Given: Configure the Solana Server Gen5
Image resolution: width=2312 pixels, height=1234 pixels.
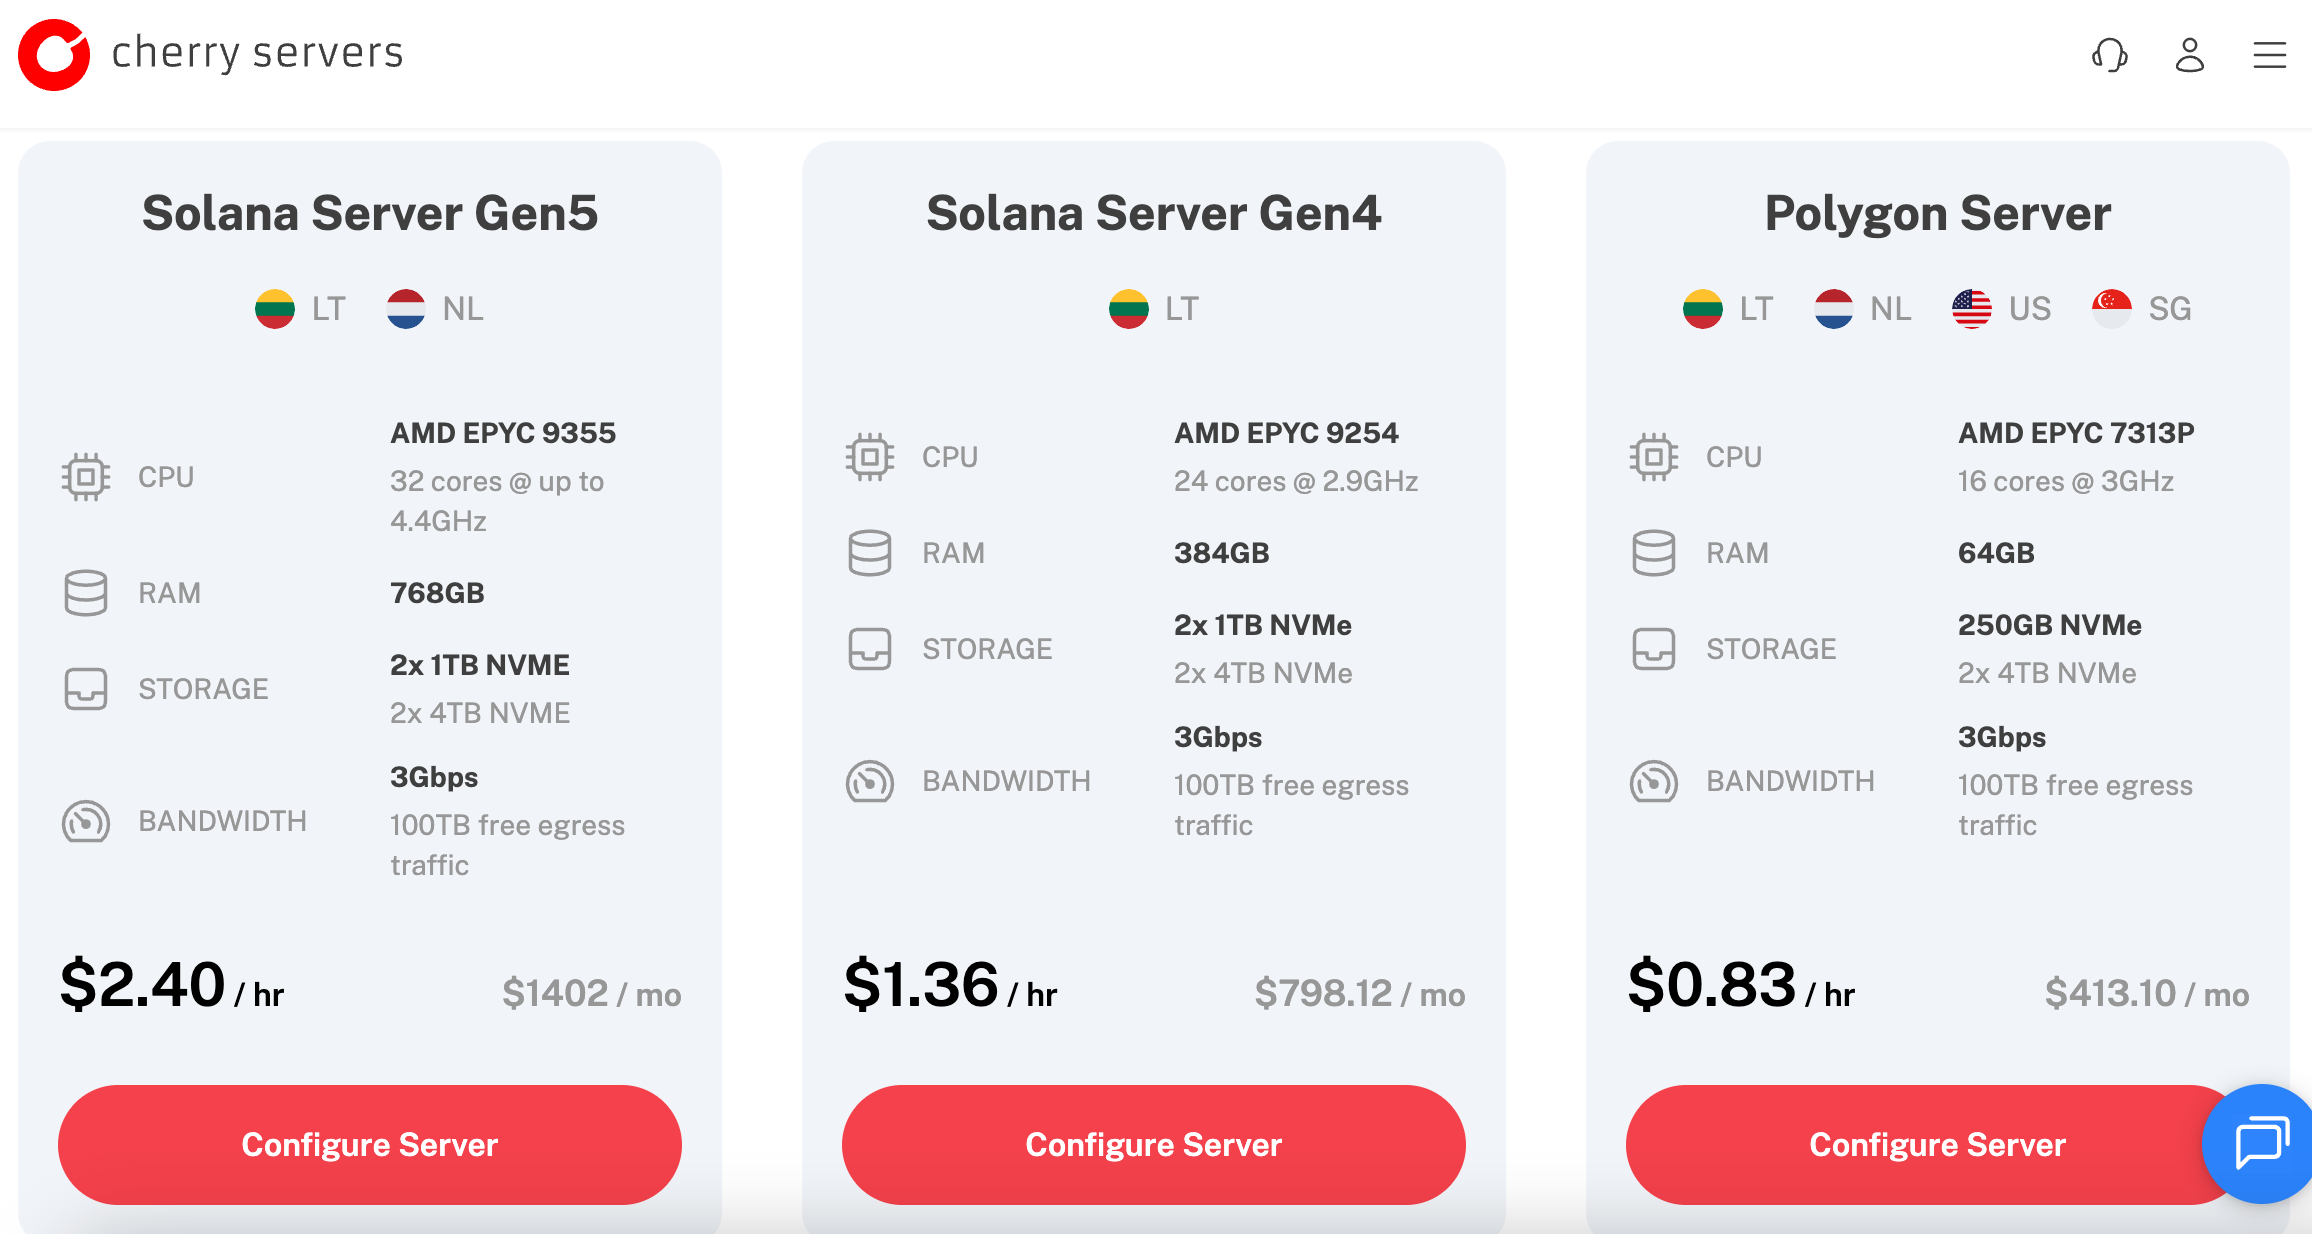Looking at the screenshot, I should pos(370,1144).
